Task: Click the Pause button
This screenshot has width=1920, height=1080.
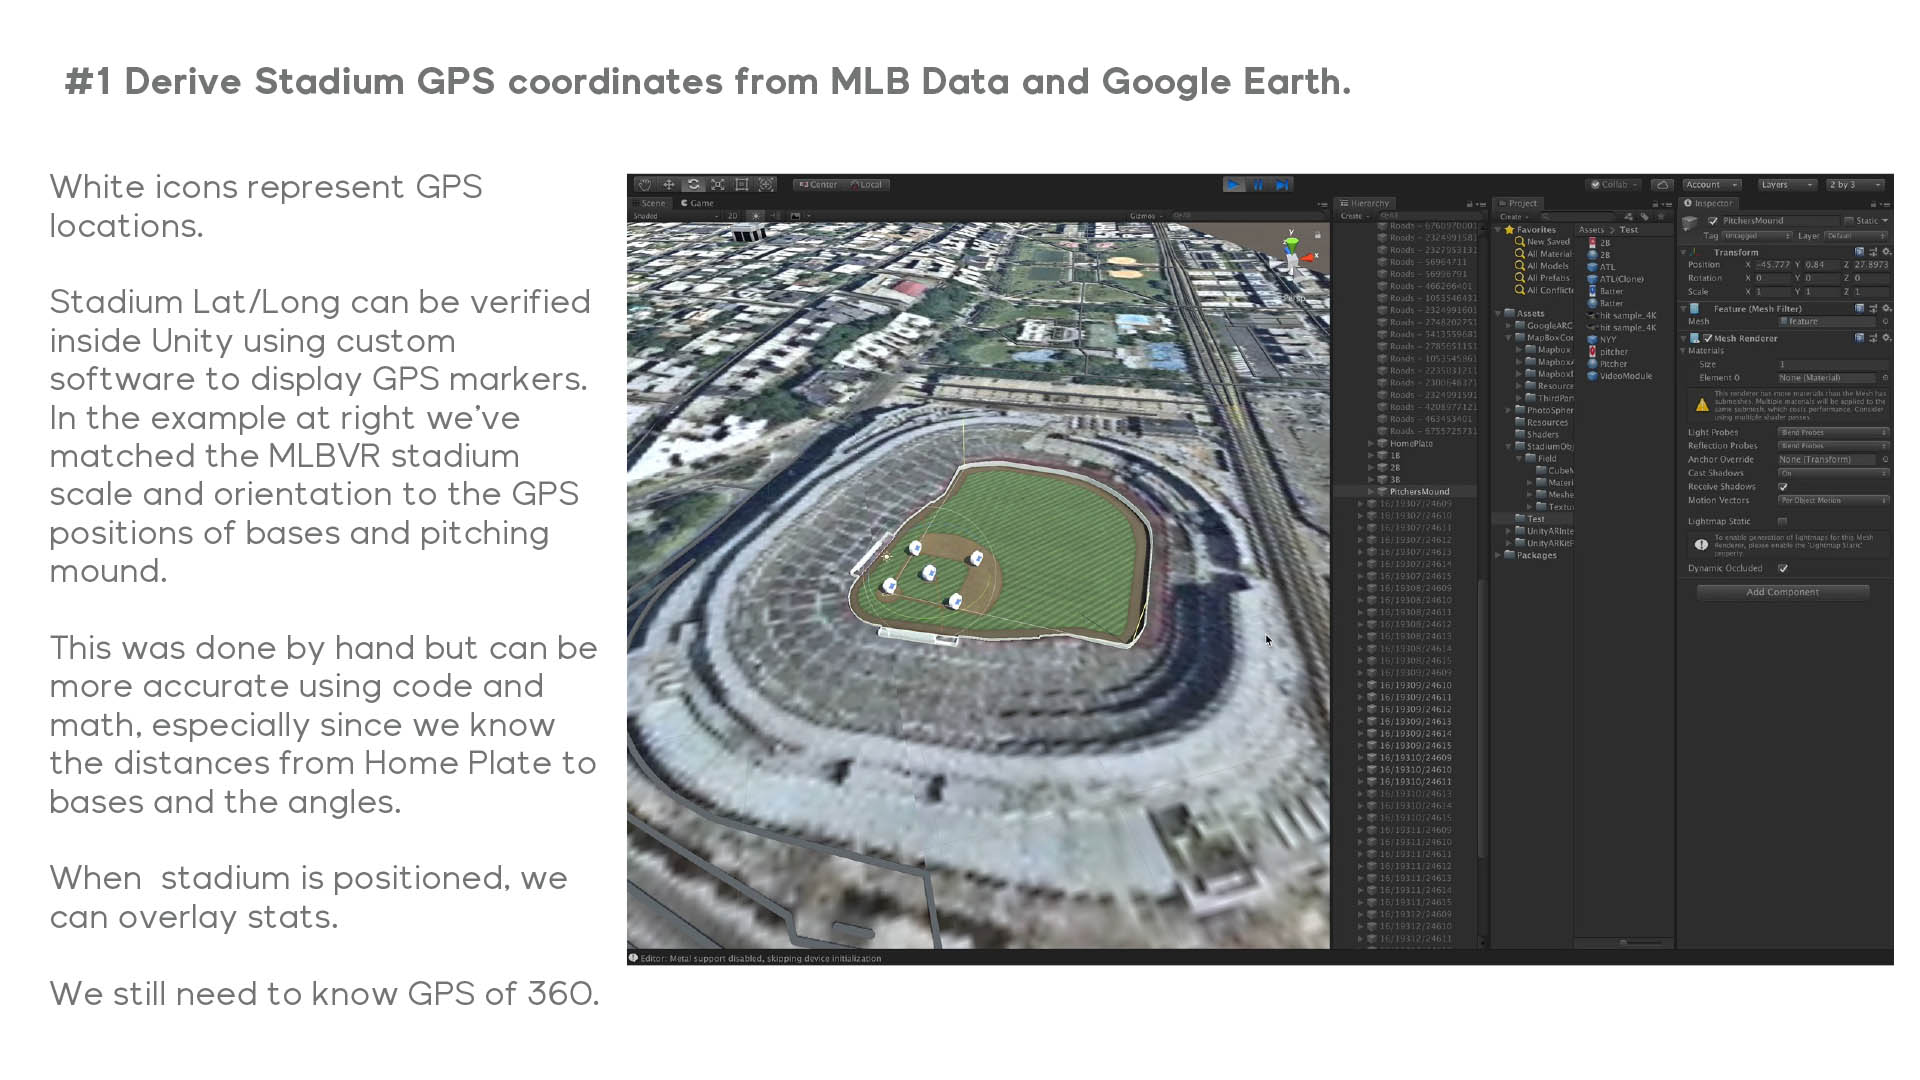Action: 1258,185
